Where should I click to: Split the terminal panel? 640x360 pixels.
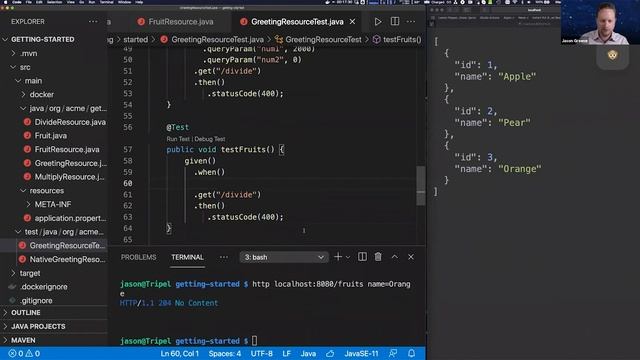362,257
